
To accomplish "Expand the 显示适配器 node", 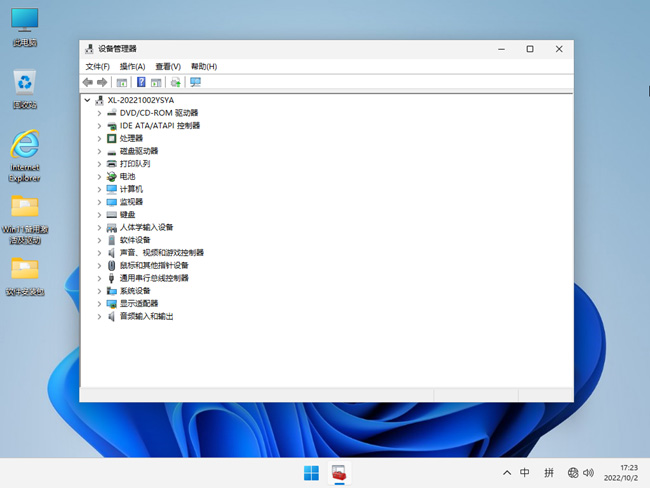I will (x=99, y=303).
